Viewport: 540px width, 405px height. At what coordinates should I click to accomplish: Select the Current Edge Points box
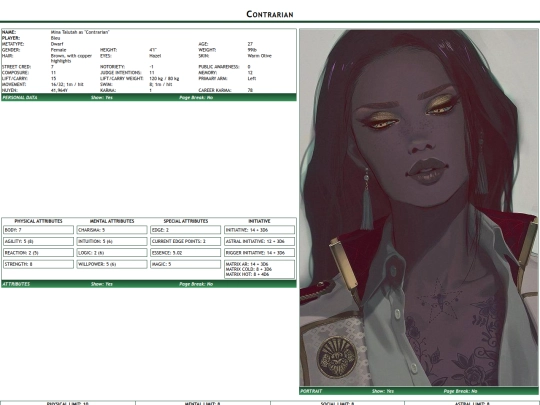186,241
